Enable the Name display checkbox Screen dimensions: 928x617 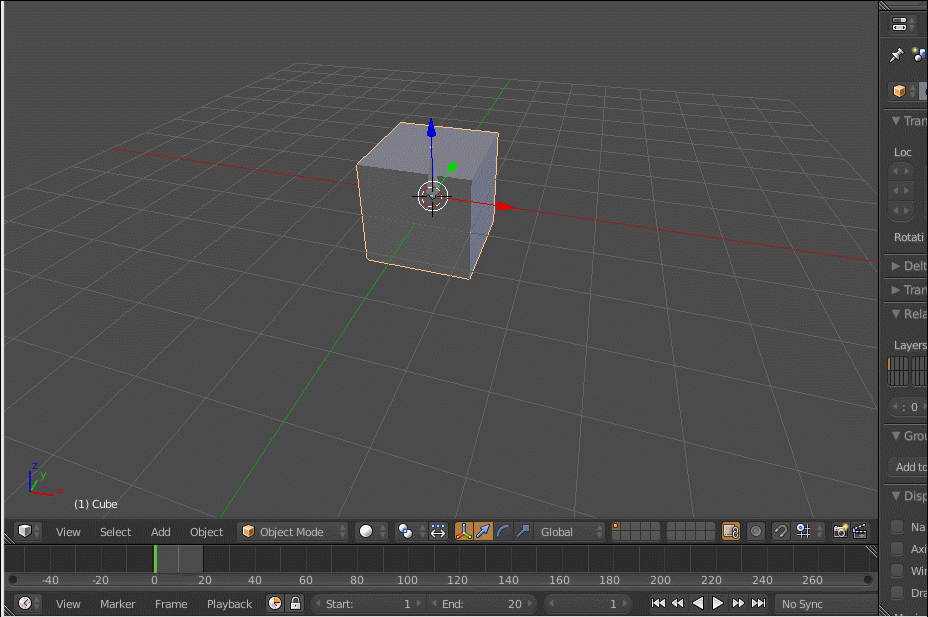click(x=897, y=526)
